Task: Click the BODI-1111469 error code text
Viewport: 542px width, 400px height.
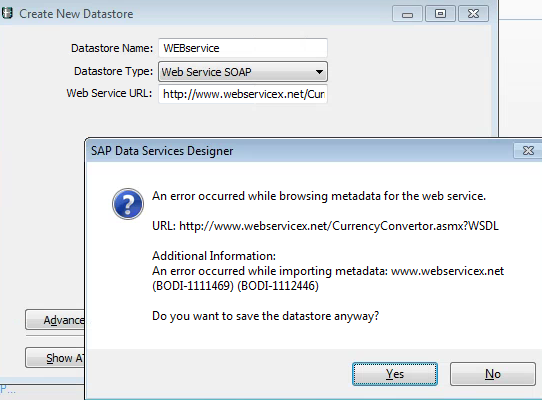Action: [x=193, y=286]
